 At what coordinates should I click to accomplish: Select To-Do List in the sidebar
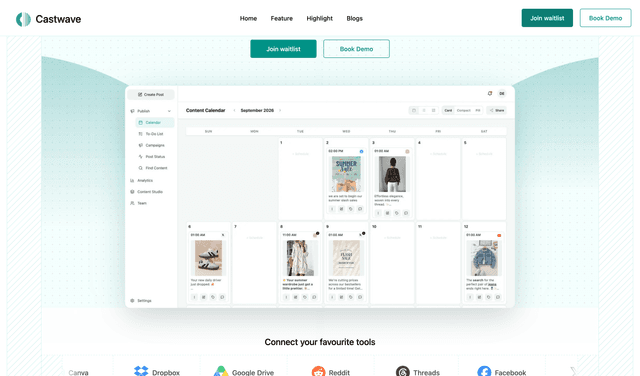click(x=155, y=134)
